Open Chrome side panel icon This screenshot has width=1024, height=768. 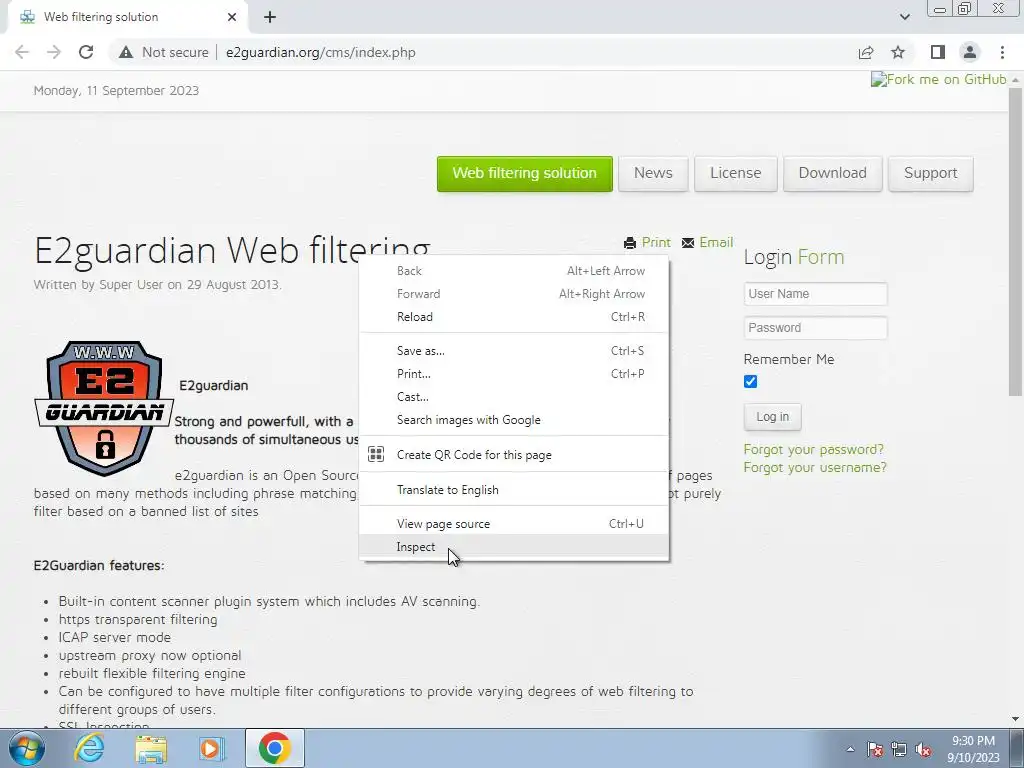(938, 52)
